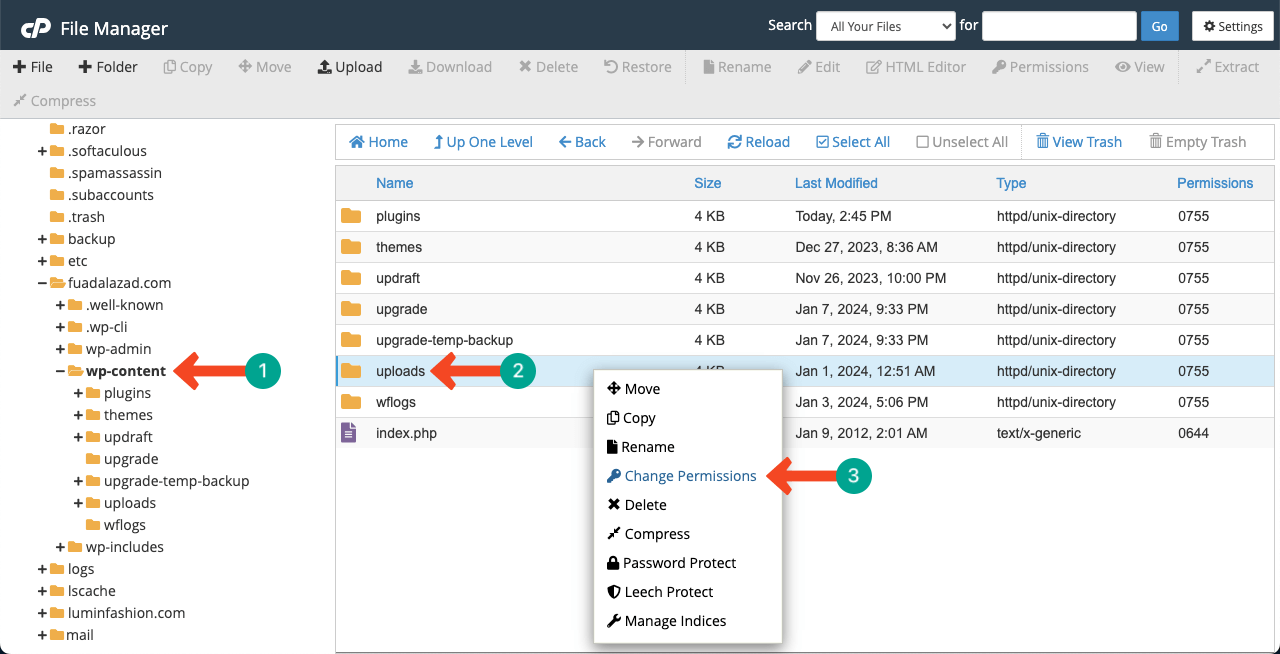The width and height of the screenshot is (1280, 654).
Task: Select the wflogs folder icon in list
Action: [x=350, y=402]
